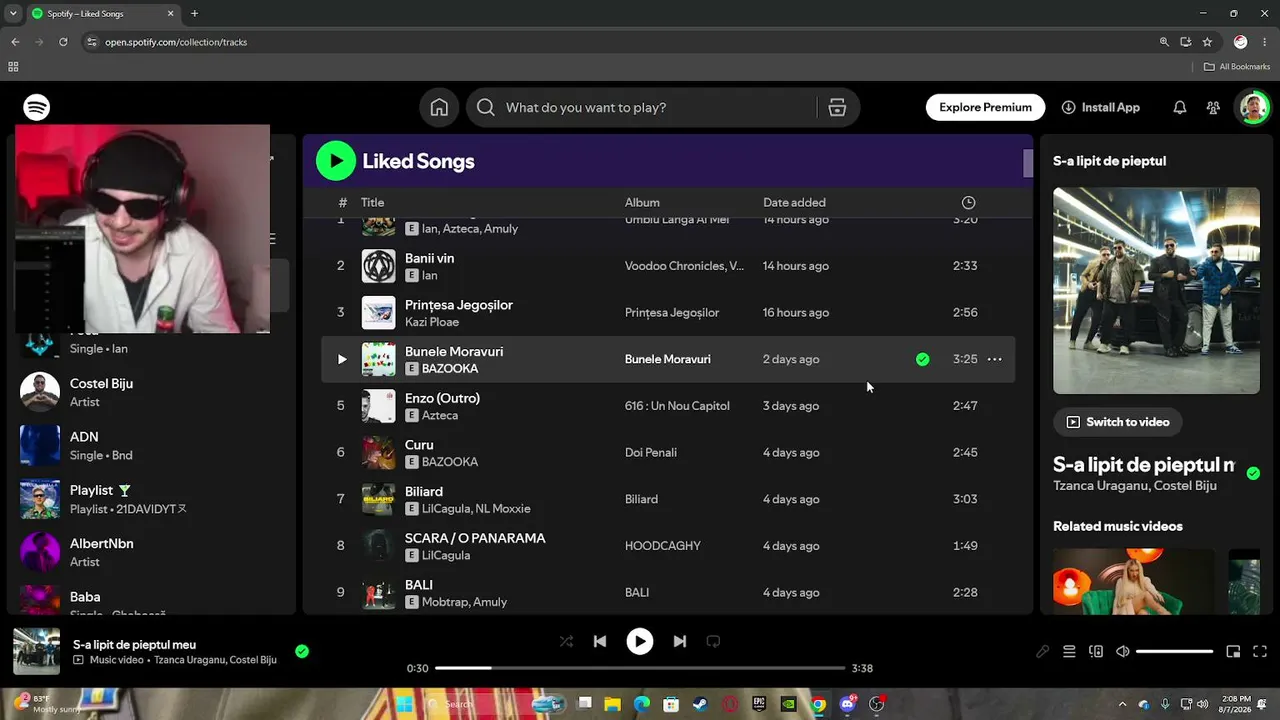Open the notifications bell
Screen dimensions: 1280x720
1180,107
